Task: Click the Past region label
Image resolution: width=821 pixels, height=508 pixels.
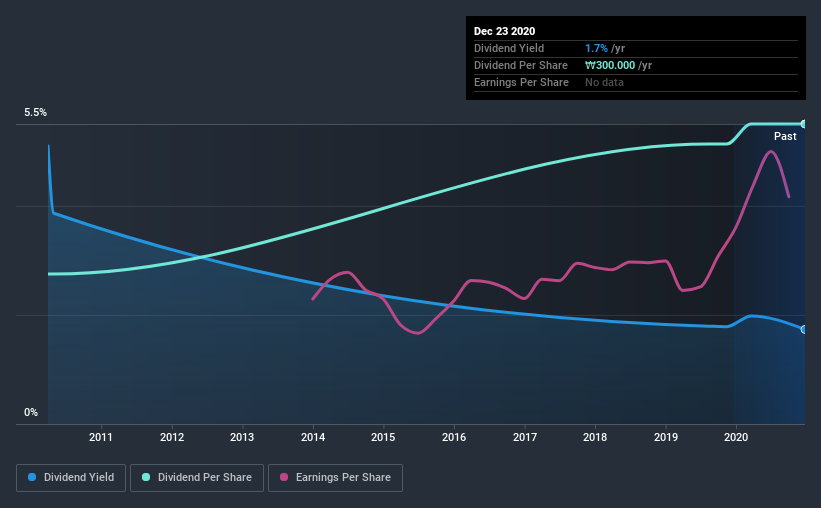Action: 785,137
